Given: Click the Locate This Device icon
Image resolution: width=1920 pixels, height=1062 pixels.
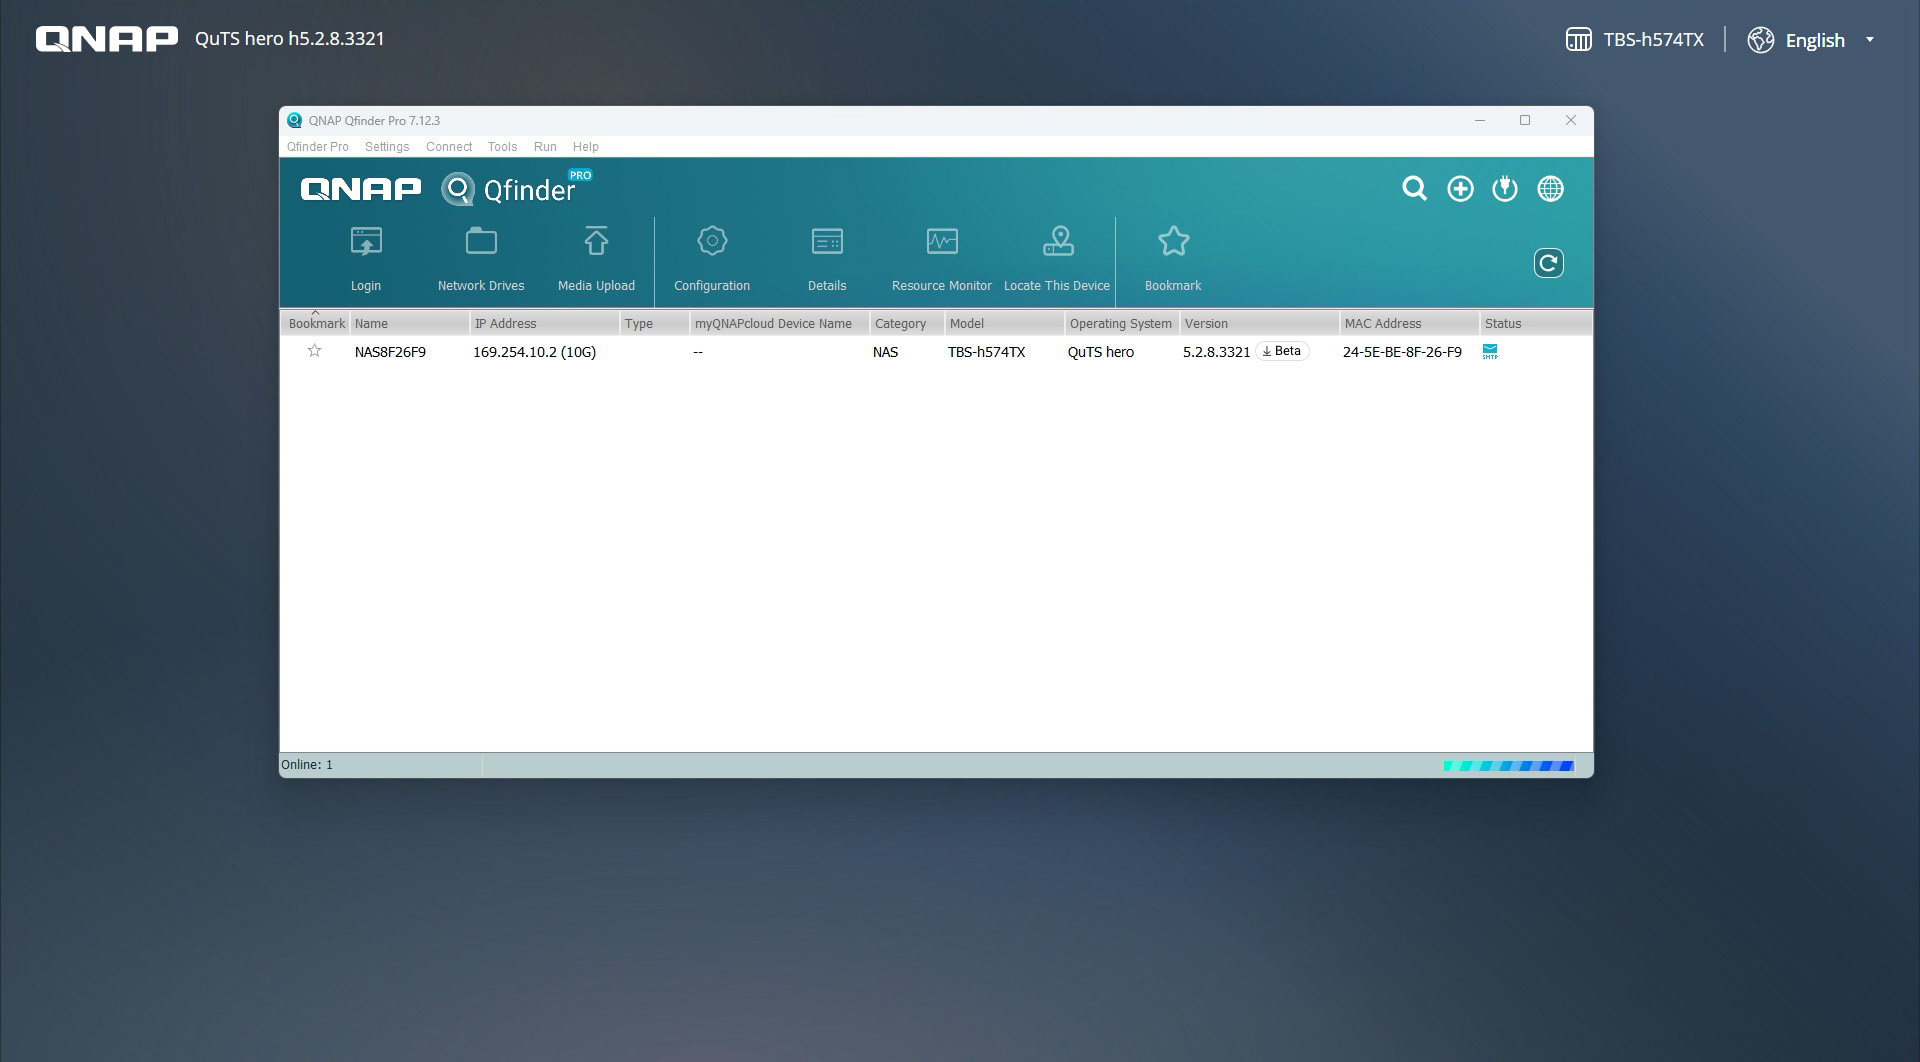Looking at the screenshot, I should point(1057,243).
